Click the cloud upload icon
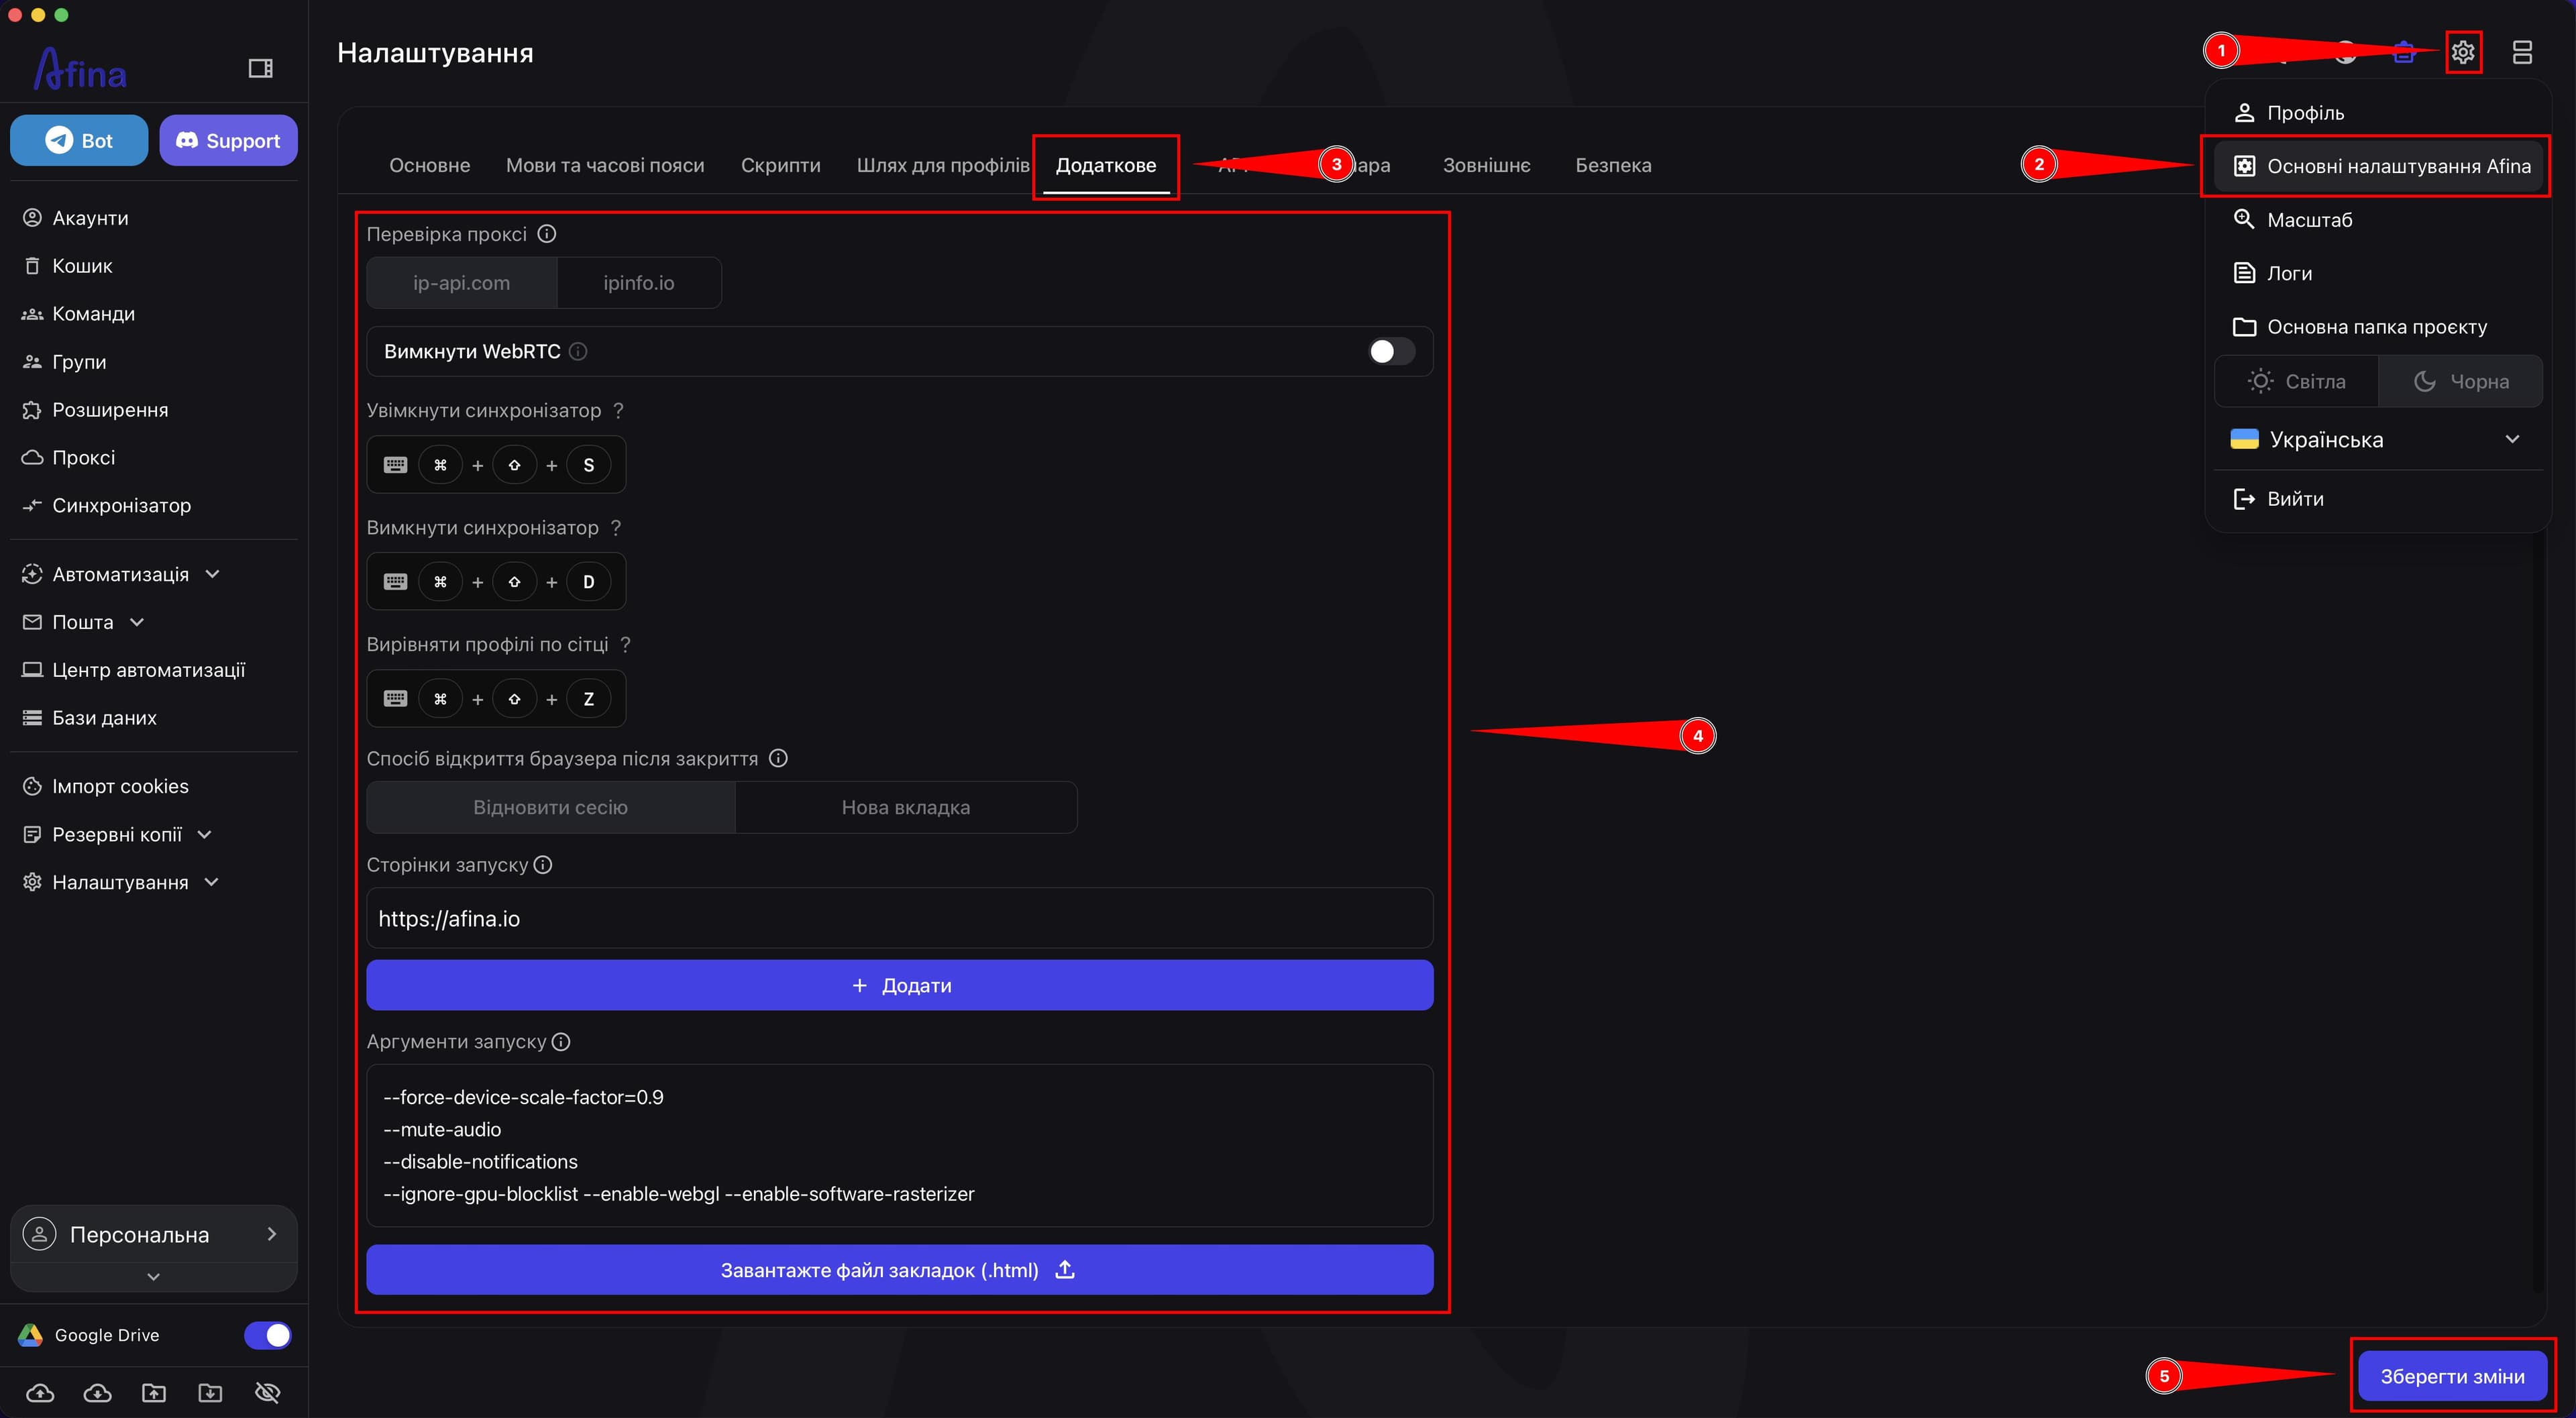 click(40, 1392)
